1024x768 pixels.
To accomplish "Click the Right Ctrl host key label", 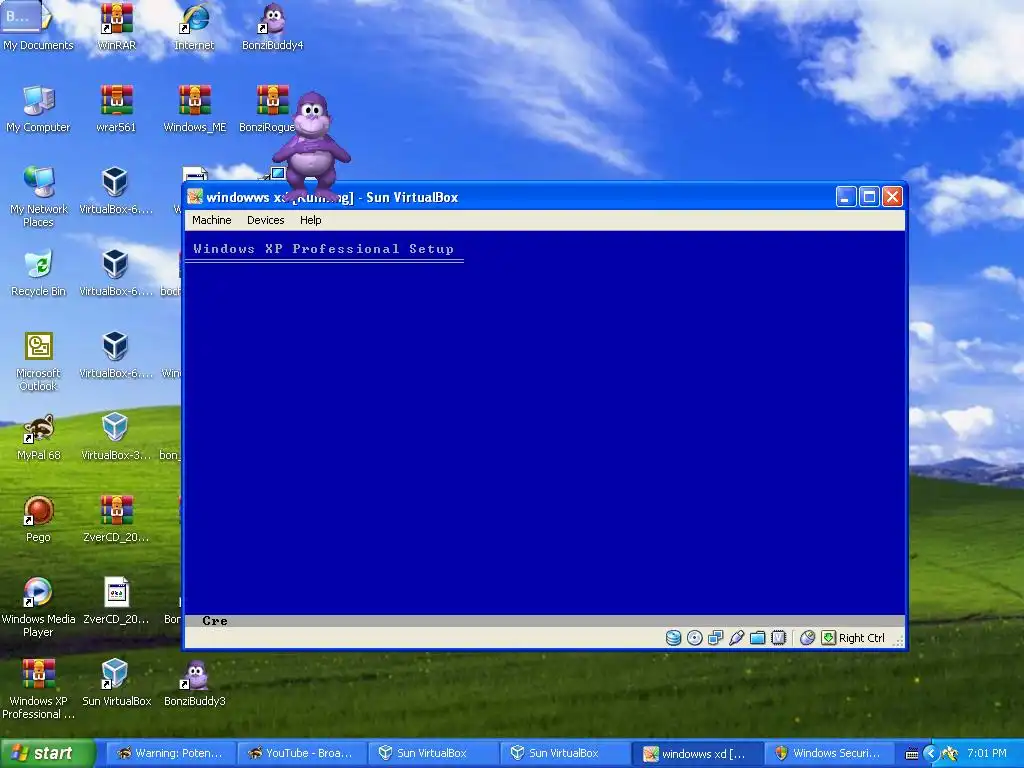I will click(861, 638).
